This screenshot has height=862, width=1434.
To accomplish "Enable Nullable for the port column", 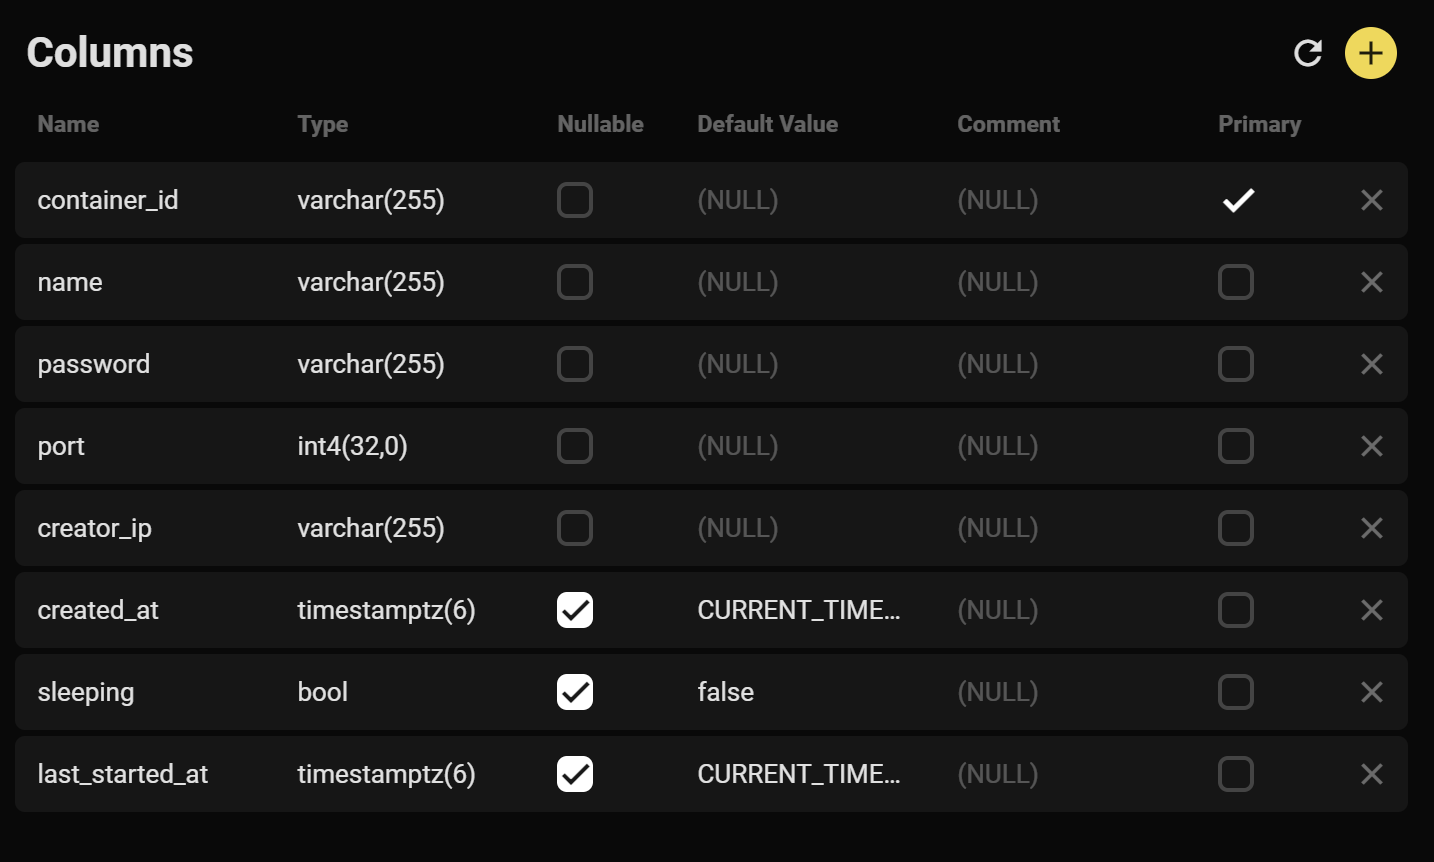I will pyautogui.click(x=575, y=446).
